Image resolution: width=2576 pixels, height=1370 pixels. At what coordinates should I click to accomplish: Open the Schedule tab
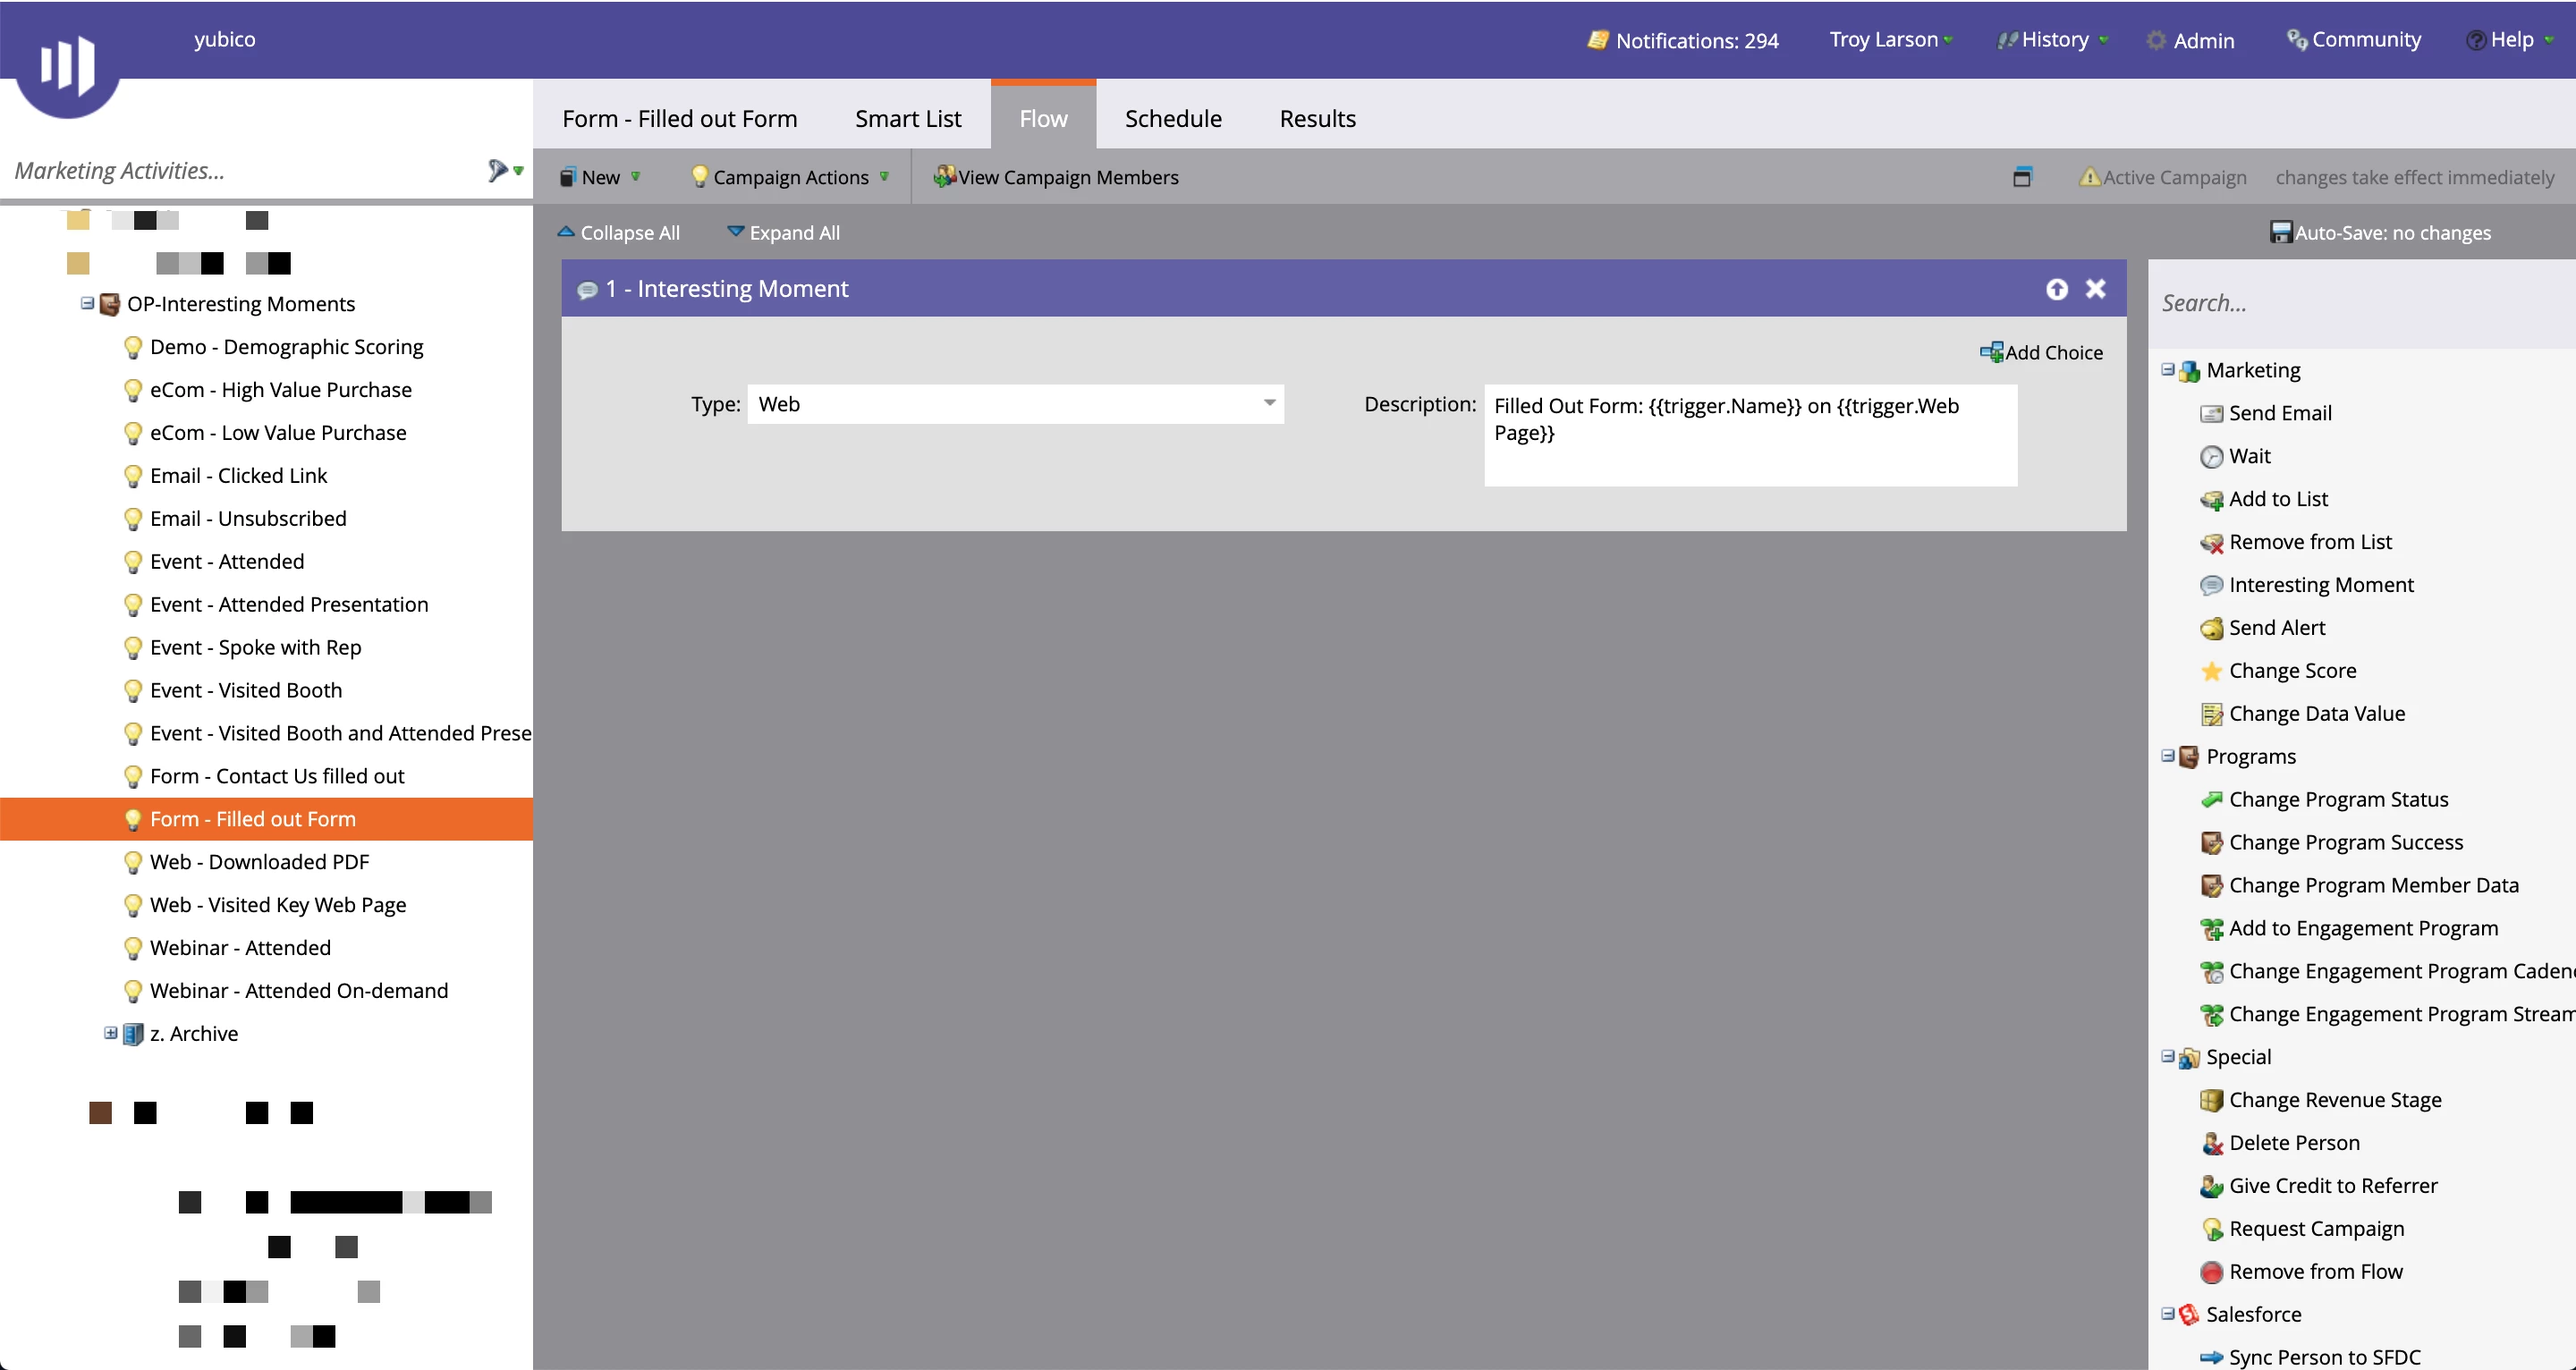coord(1172,118)
